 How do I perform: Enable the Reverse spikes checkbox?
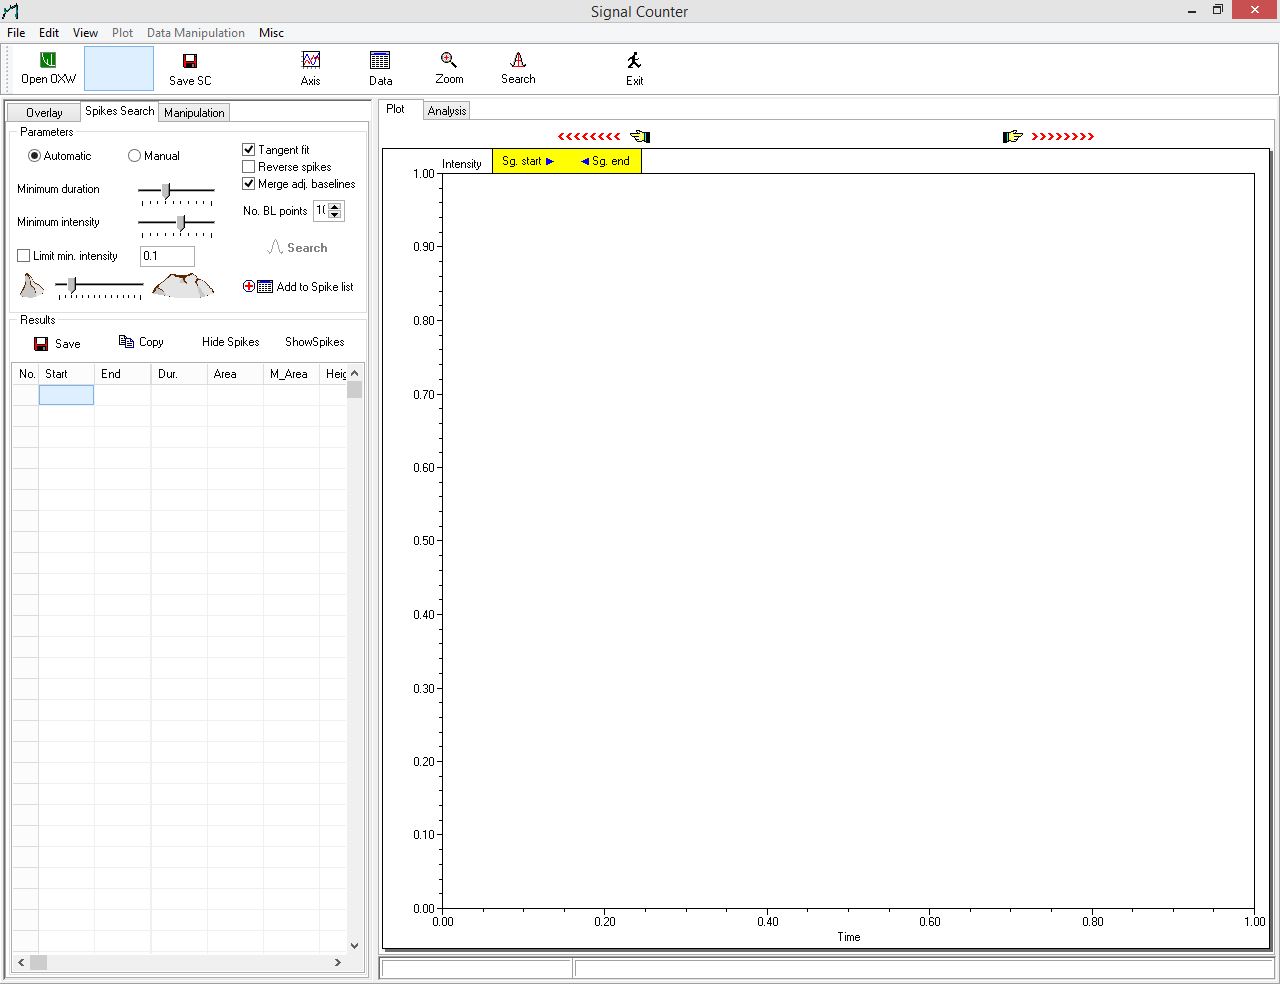pyautogui.click(x=249, y=167)
